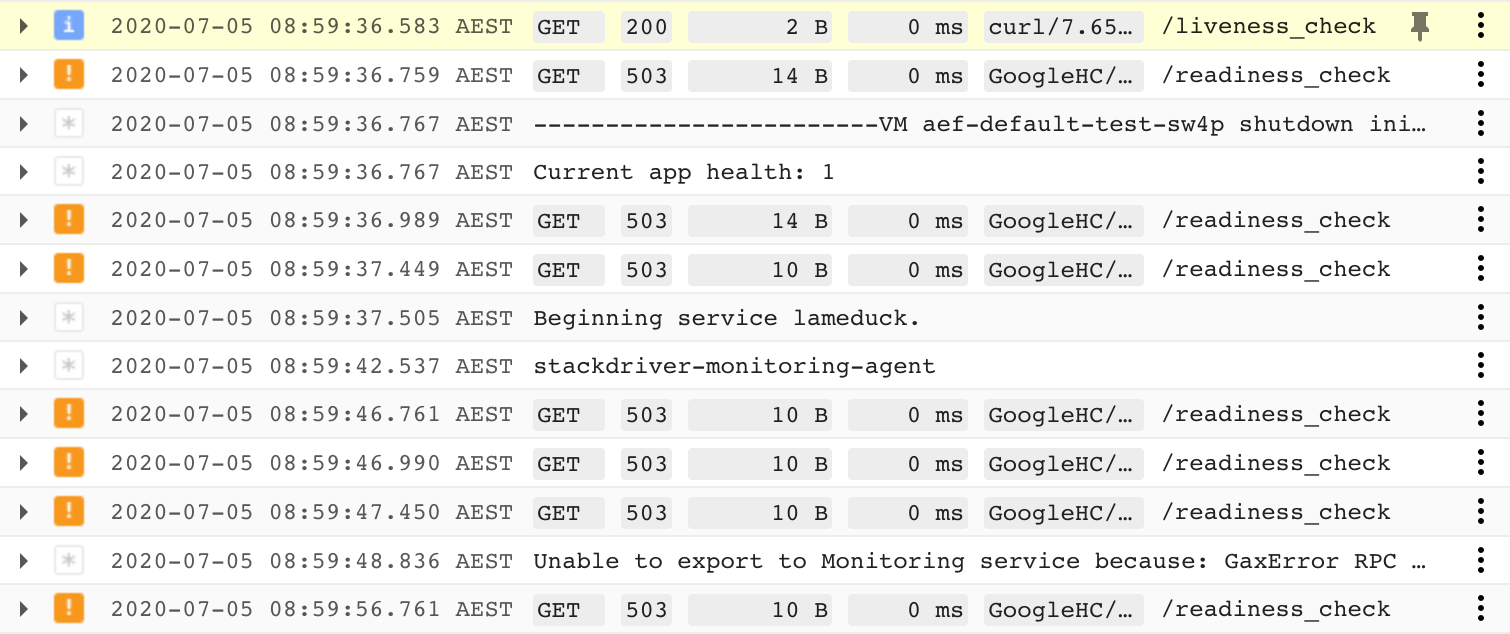Expand the last readiness_check entry at 08:59:56.761
1510x634 pixels.
tap(25, 609)
